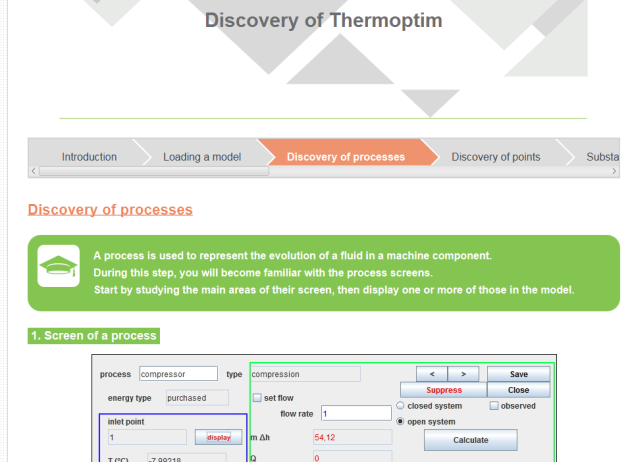Image resolution: width=630 pixels, height=462 pixels.
Task: Select the Discovery of processes tab
Action: click(x=346, y=157)
